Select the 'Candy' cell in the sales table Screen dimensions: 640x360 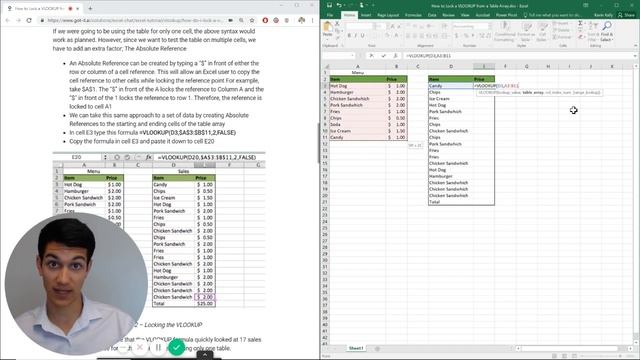[x=451, y=86]
